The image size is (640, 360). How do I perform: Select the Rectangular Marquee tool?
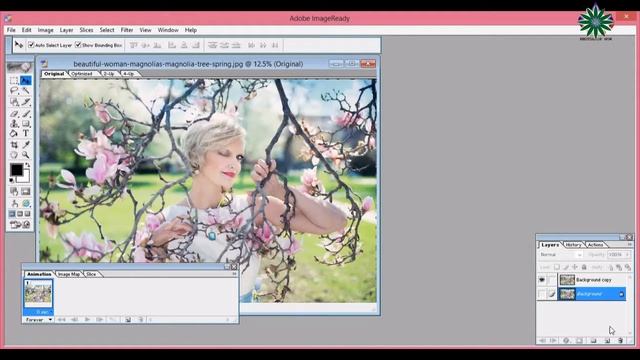point(14,80)
